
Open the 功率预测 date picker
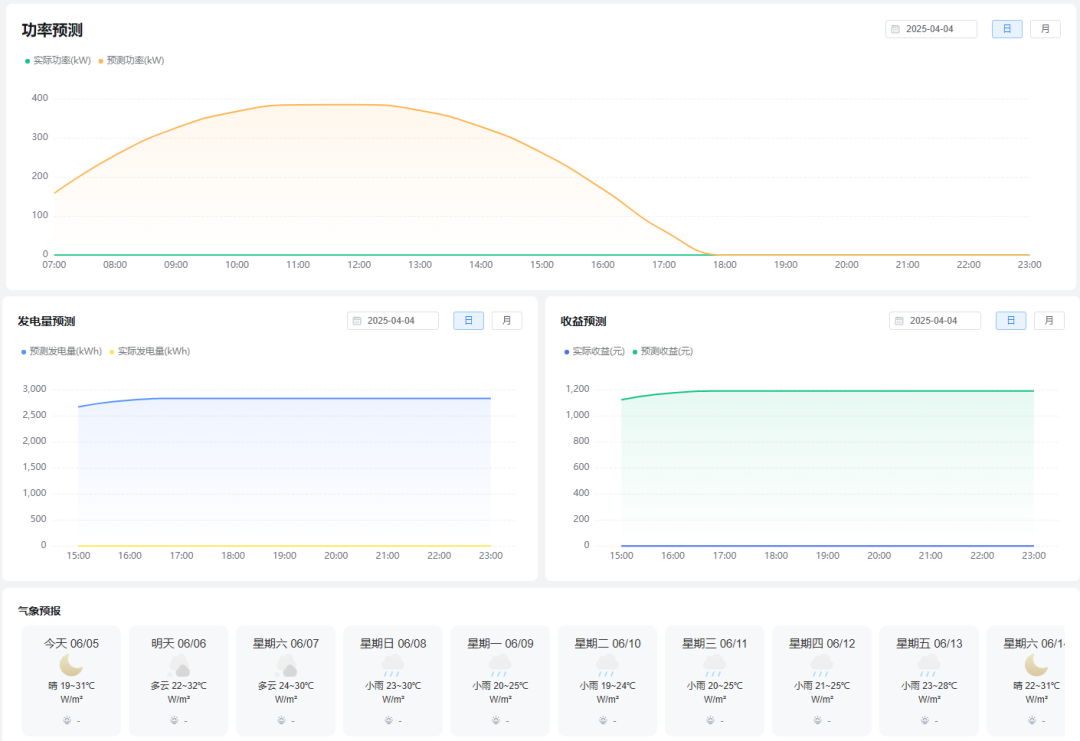pos(931,29)
